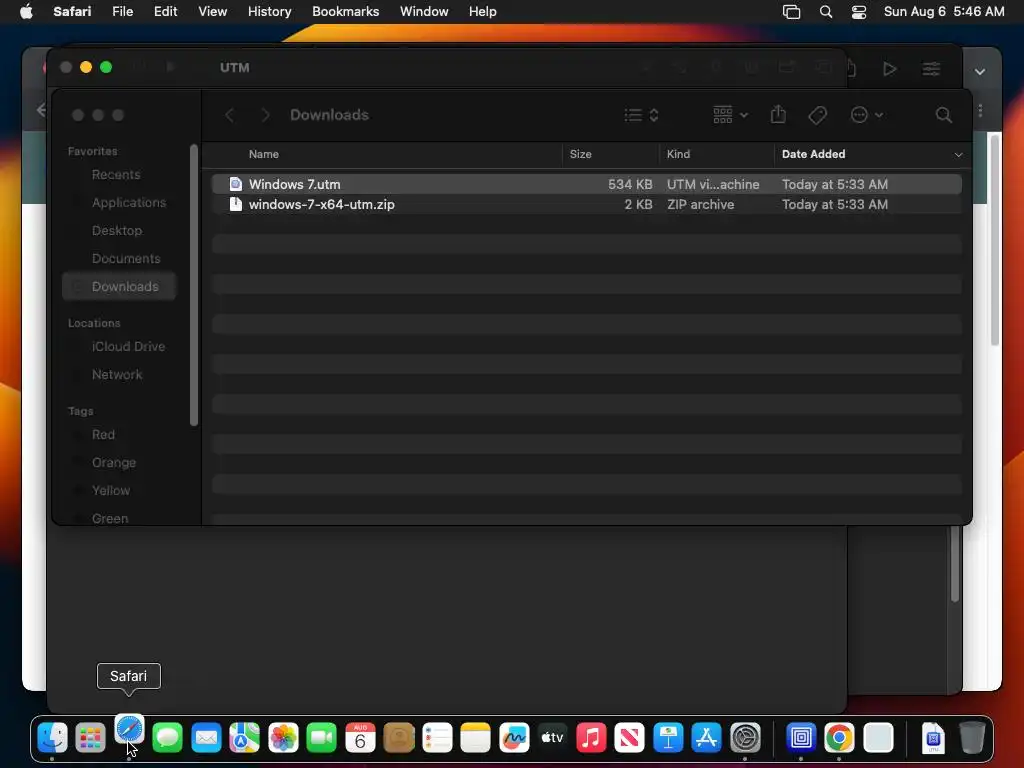Open the History menu
This screenshot has width=1024, height=768.
pos(269,12)
